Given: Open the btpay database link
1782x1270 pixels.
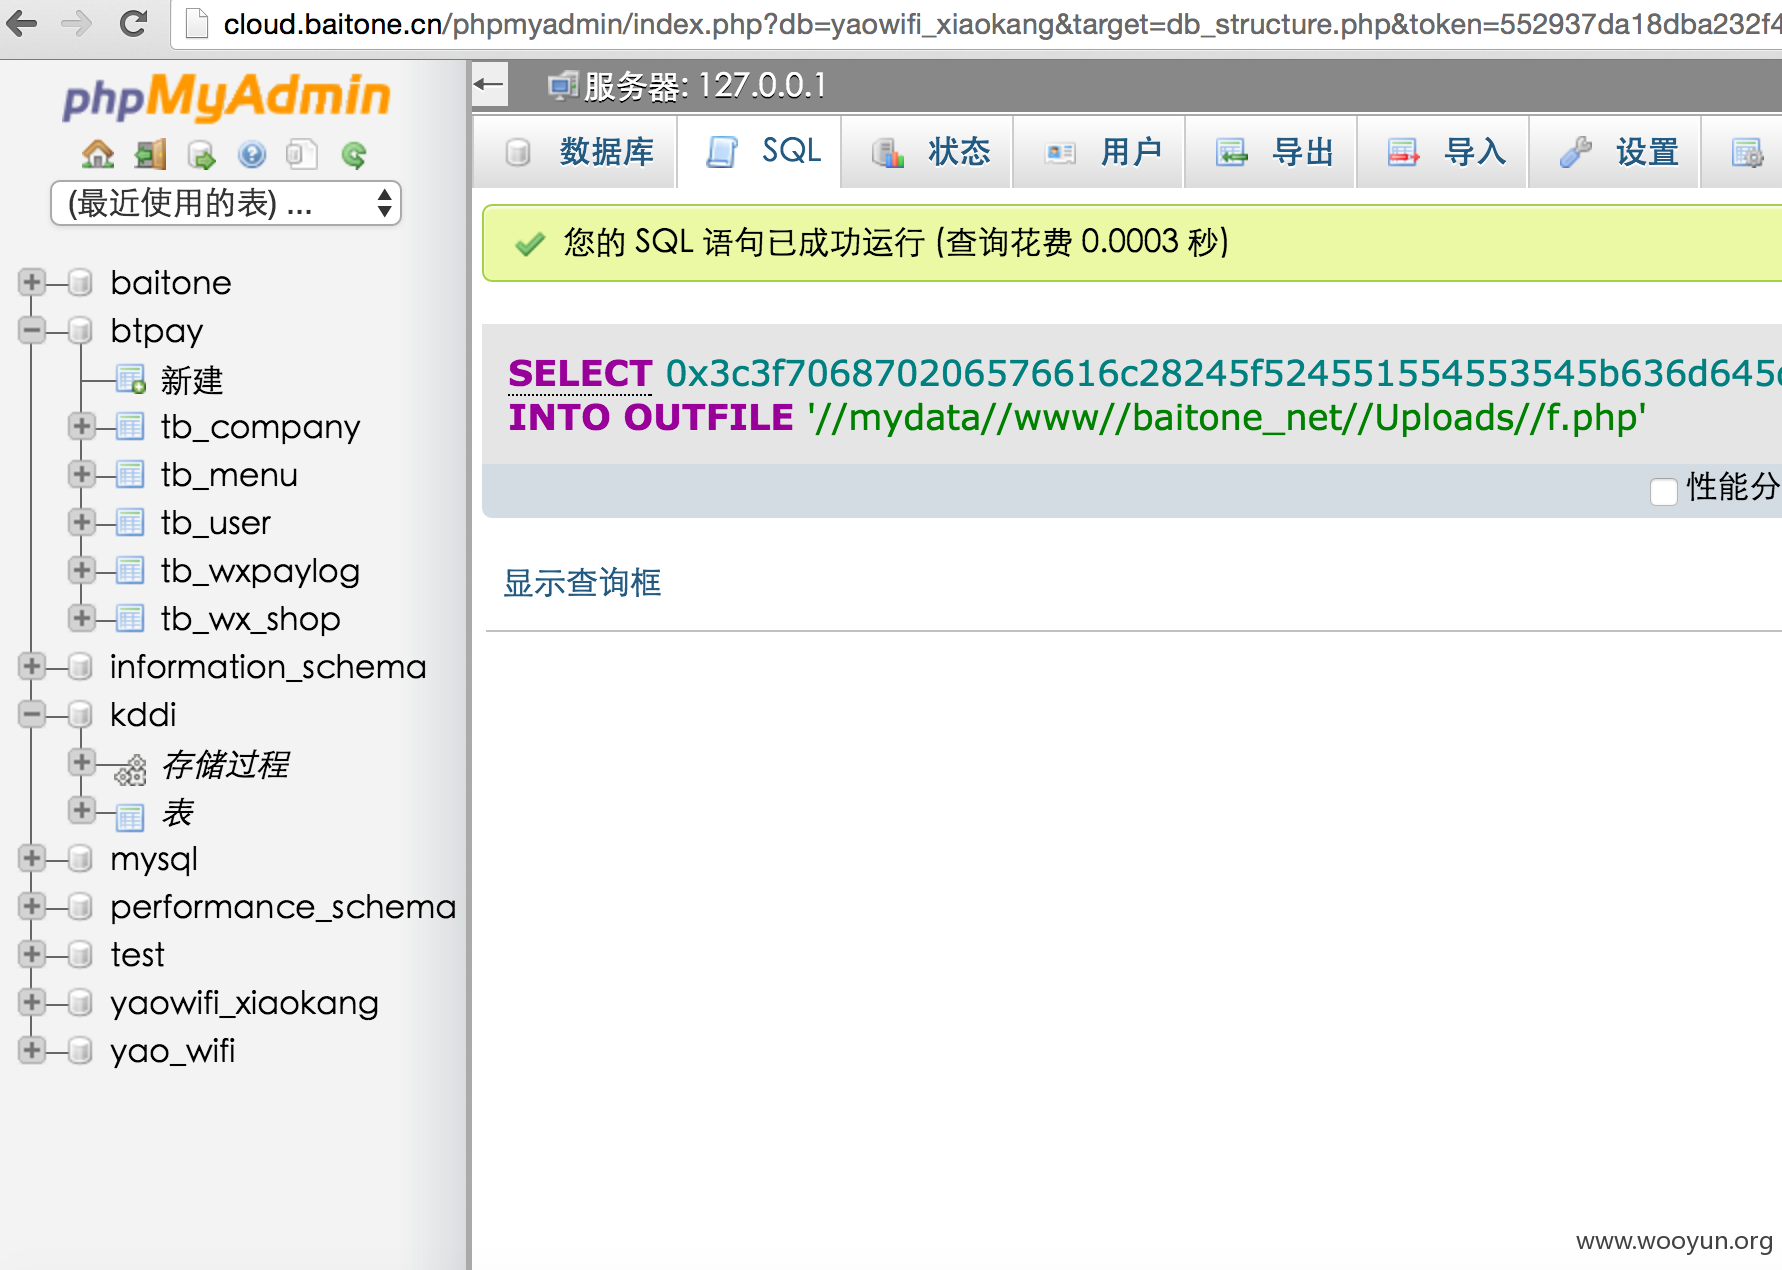Looking at the screenshot, I should tap(157, 331).
